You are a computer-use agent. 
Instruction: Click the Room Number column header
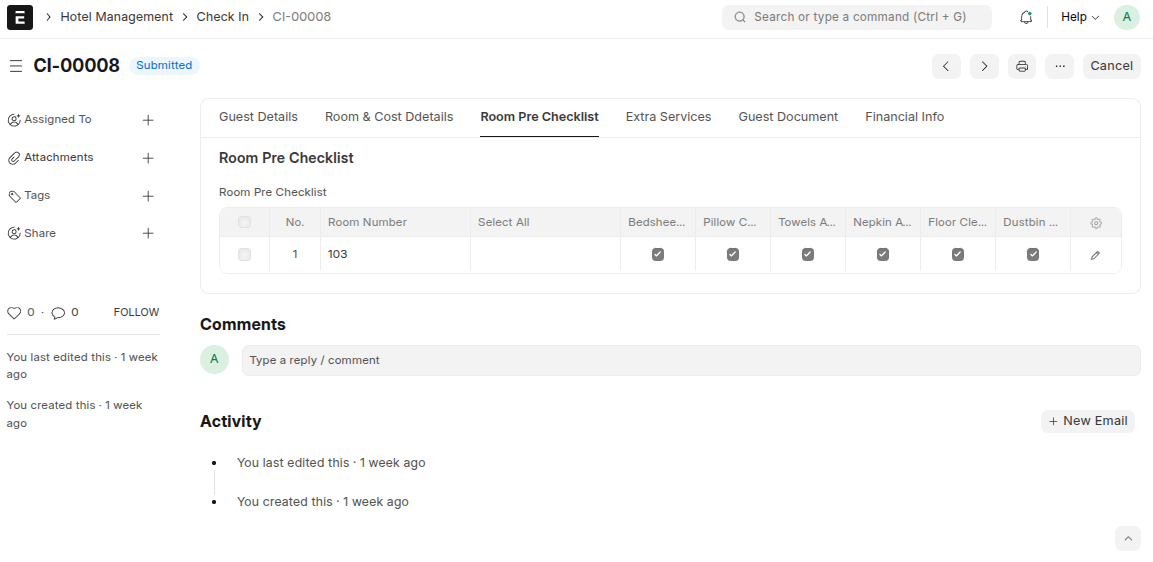(395, 222)
